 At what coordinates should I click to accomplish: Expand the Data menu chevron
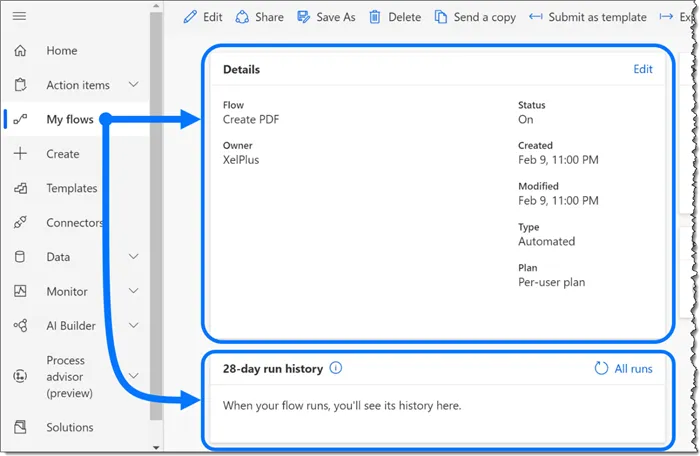point(134,257)
